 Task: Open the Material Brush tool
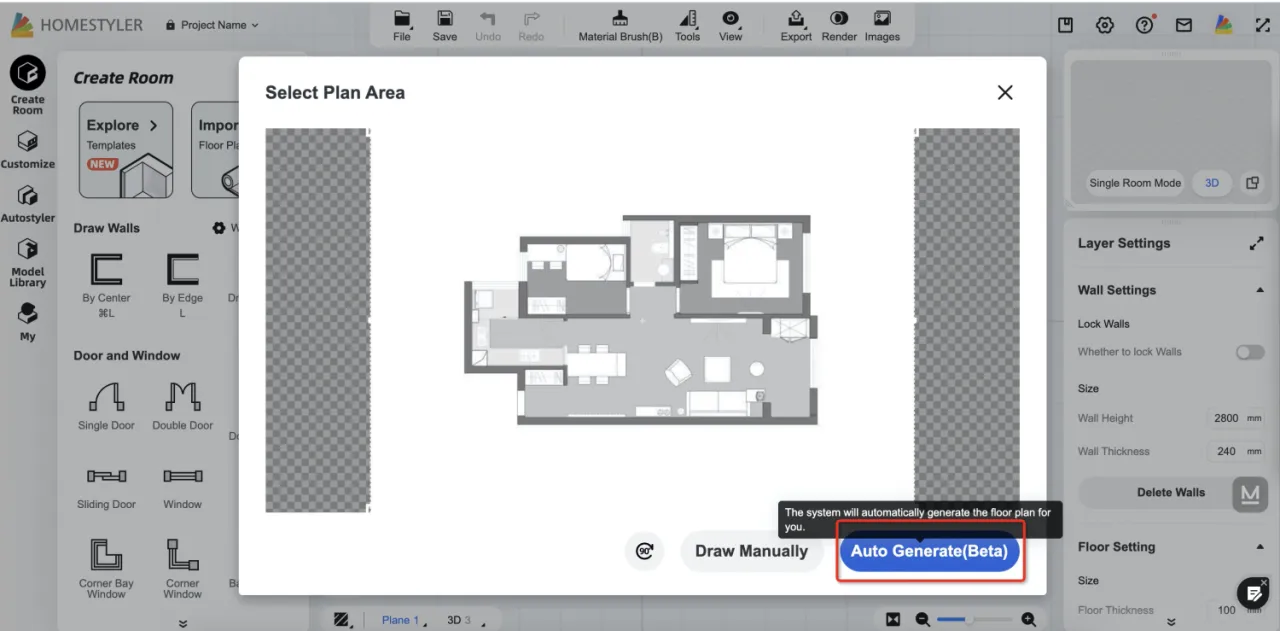(x=620, y=26)
